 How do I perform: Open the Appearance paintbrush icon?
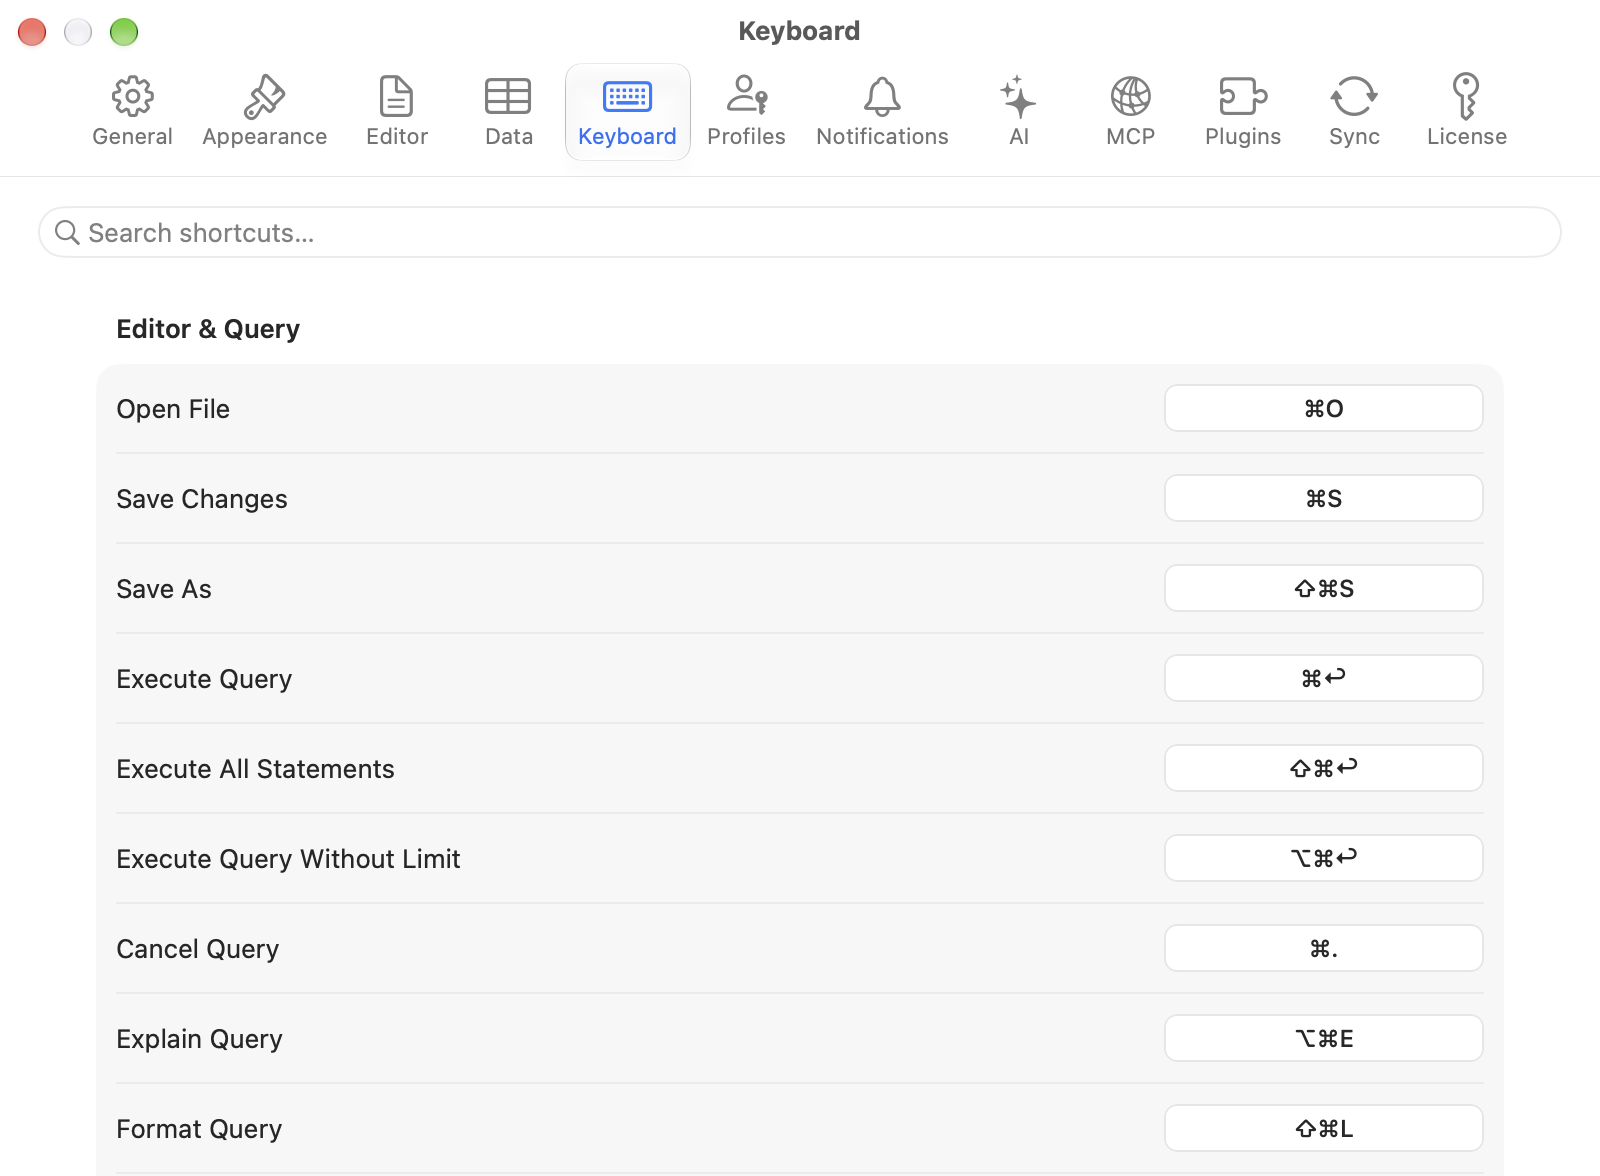click(x=265, y=97)
